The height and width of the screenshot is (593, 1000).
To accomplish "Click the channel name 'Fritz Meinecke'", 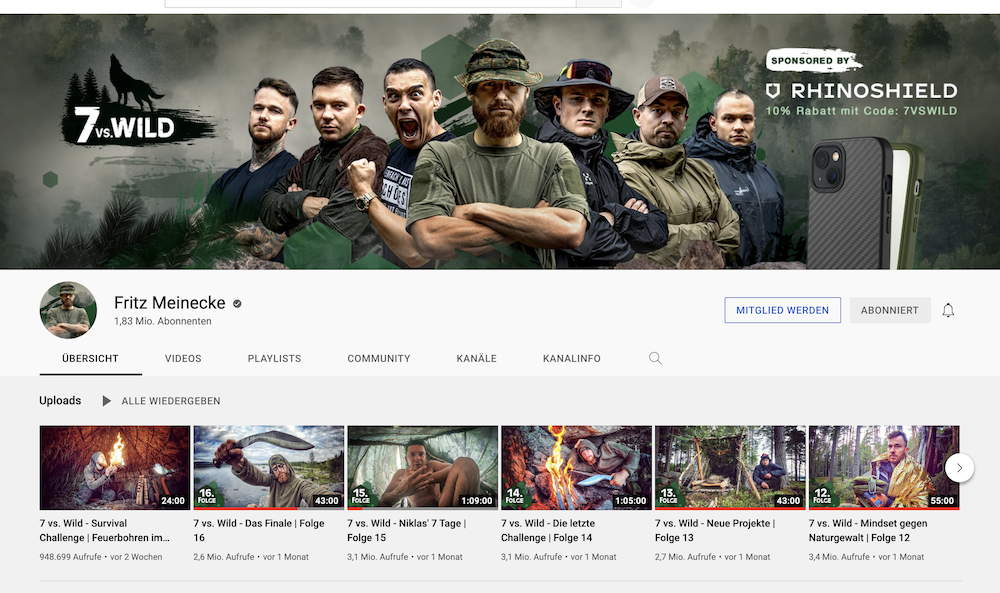I will coord(170,303).
